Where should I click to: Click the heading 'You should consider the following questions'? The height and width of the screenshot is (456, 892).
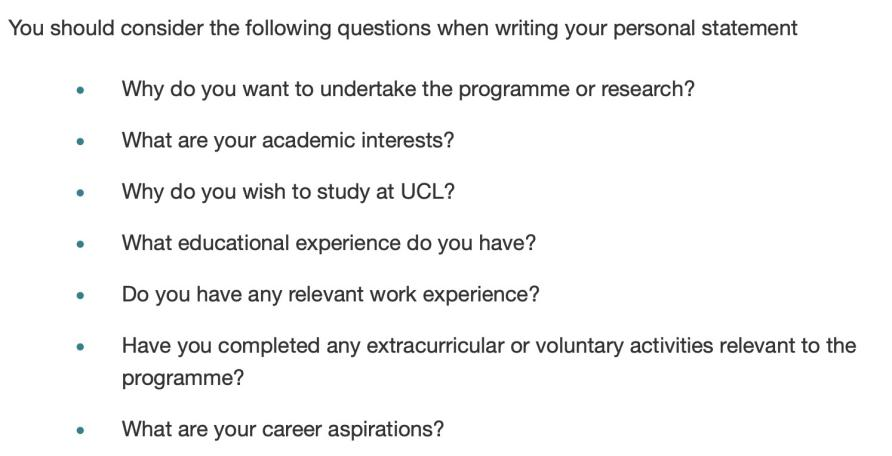[x=403, y=28]
